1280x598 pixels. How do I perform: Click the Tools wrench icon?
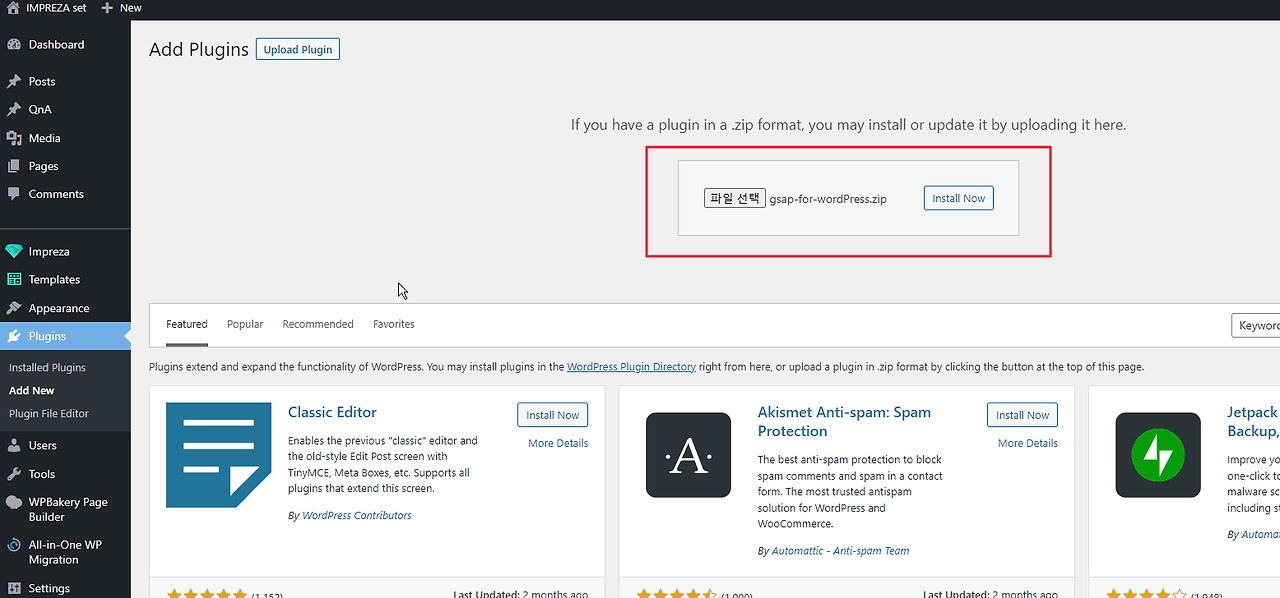point(14,474)
